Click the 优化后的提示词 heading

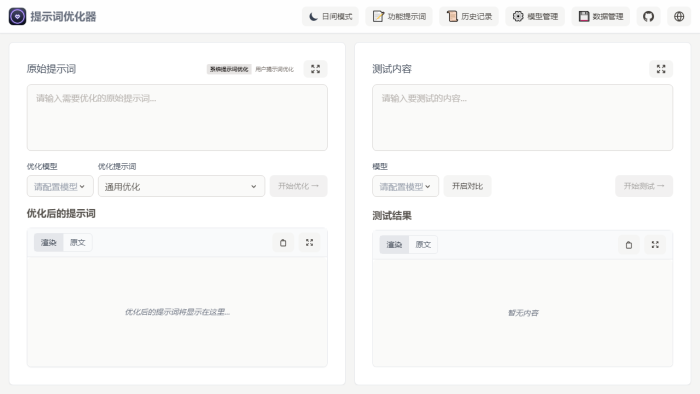click(61, 213)
